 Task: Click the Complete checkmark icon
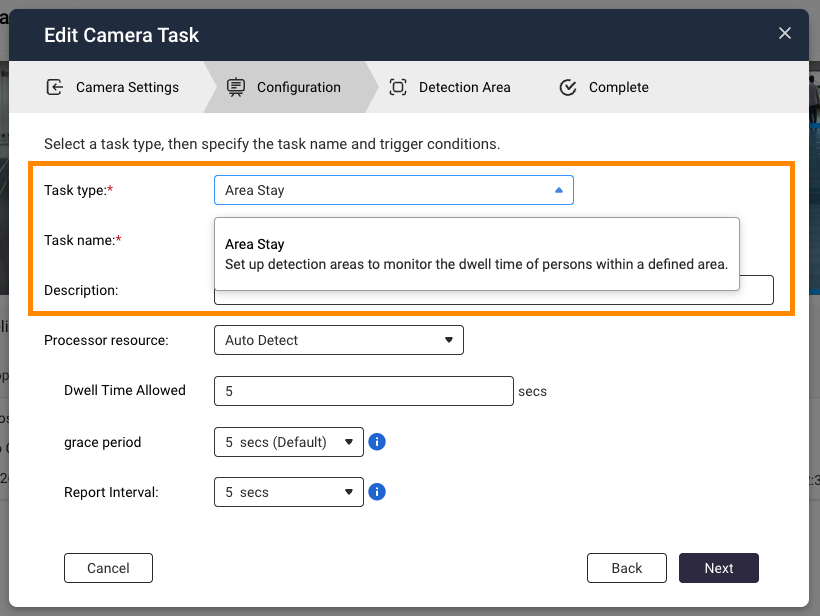click(x=567, y=87)
